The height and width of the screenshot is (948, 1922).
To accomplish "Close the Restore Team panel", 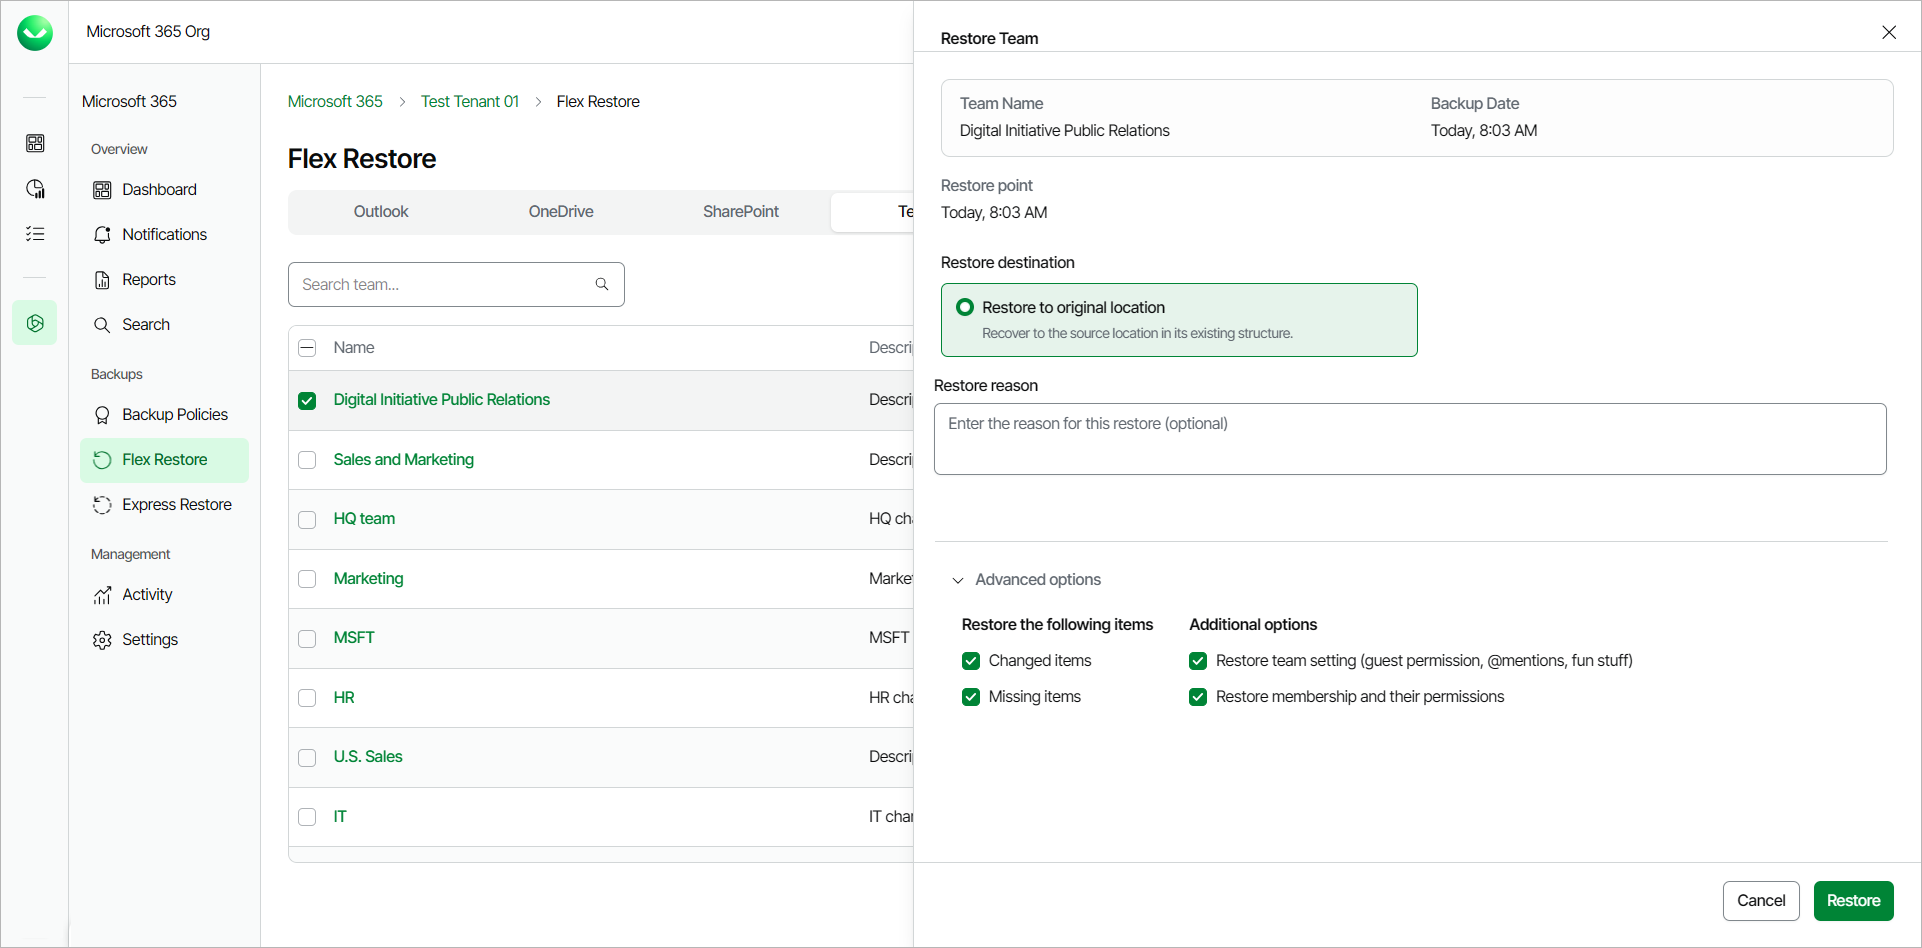I will [1889, 33].
